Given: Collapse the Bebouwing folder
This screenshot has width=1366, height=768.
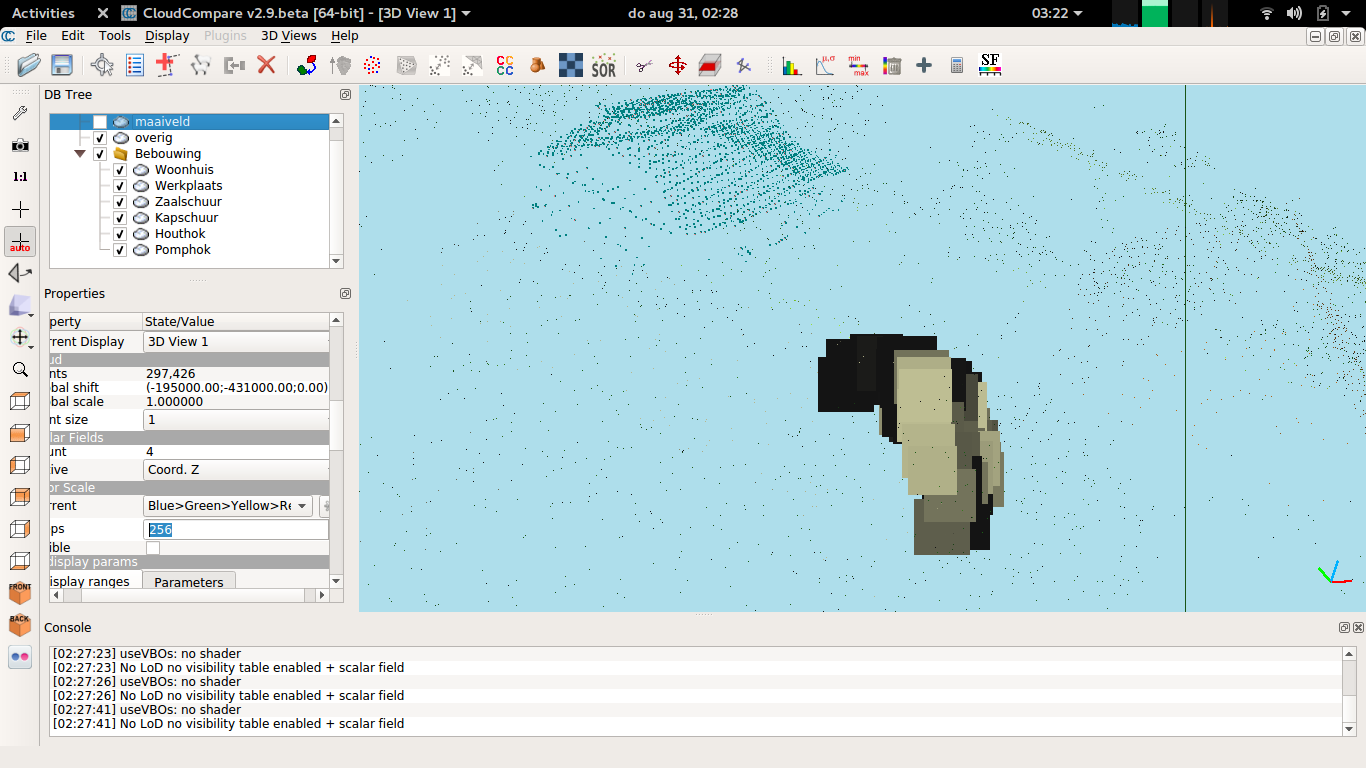Looking at the screenshot, I should pos(80,154).
